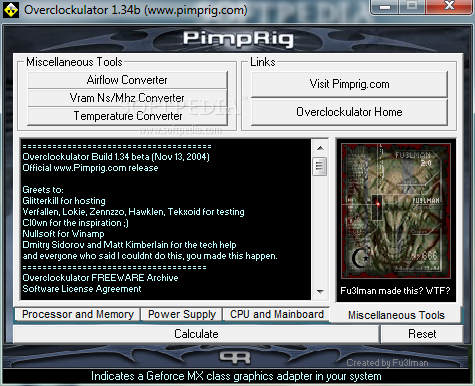Click the credits scrollbar up arrow
This screenshot has width=475, height=386.
[x=320, y=148]
